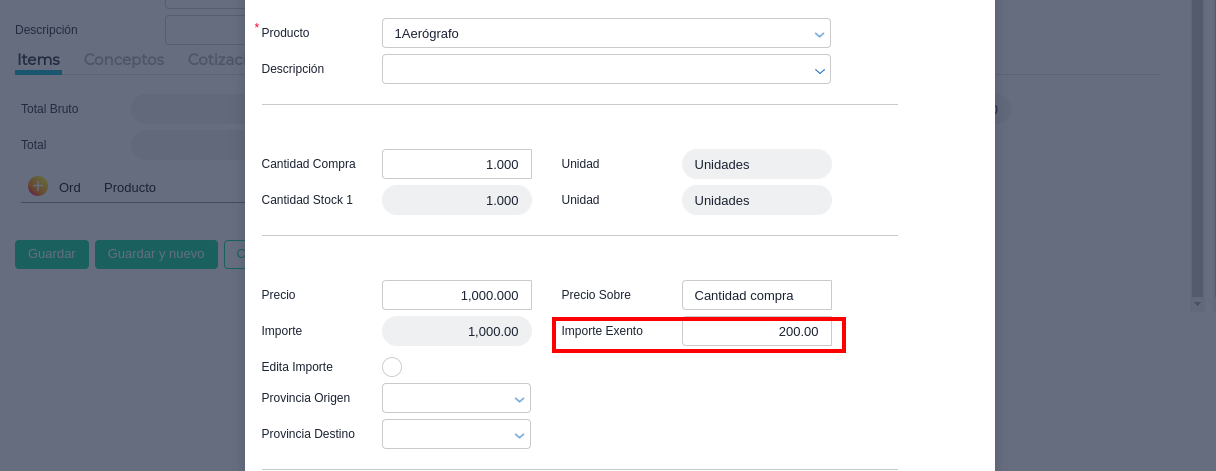
Task: Click the Producto dropdown chevron arrow
Action: (819, 34)
